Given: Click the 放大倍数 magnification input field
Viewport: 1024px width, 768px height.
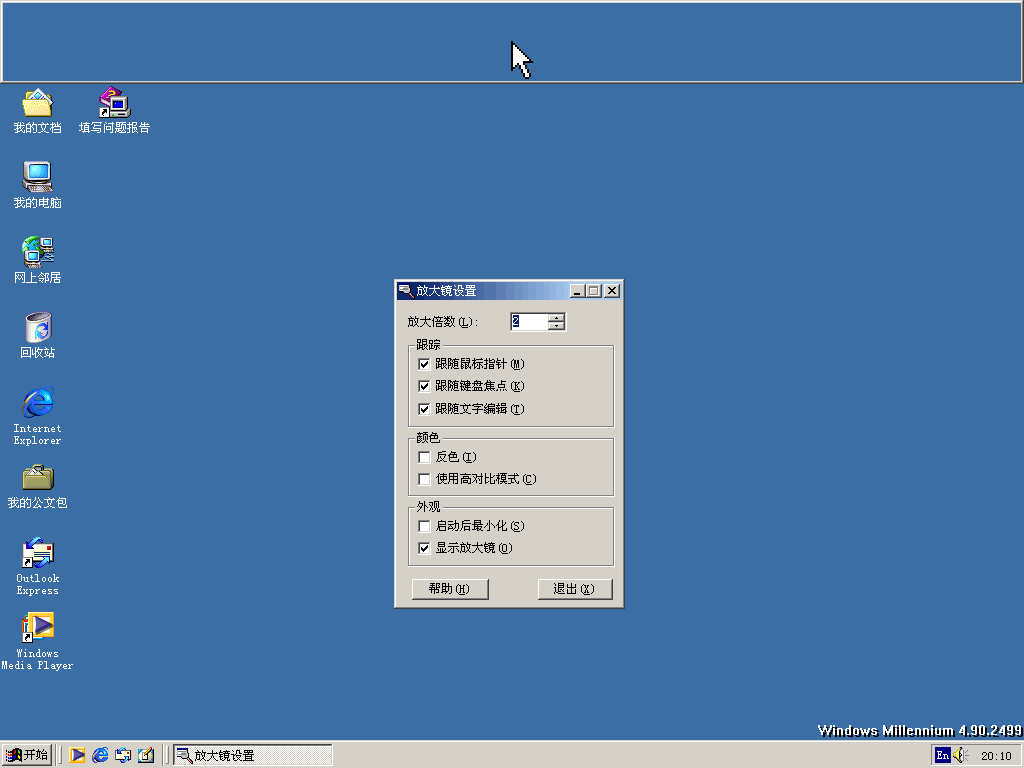Looking at the screenshot, I should 530,321.
